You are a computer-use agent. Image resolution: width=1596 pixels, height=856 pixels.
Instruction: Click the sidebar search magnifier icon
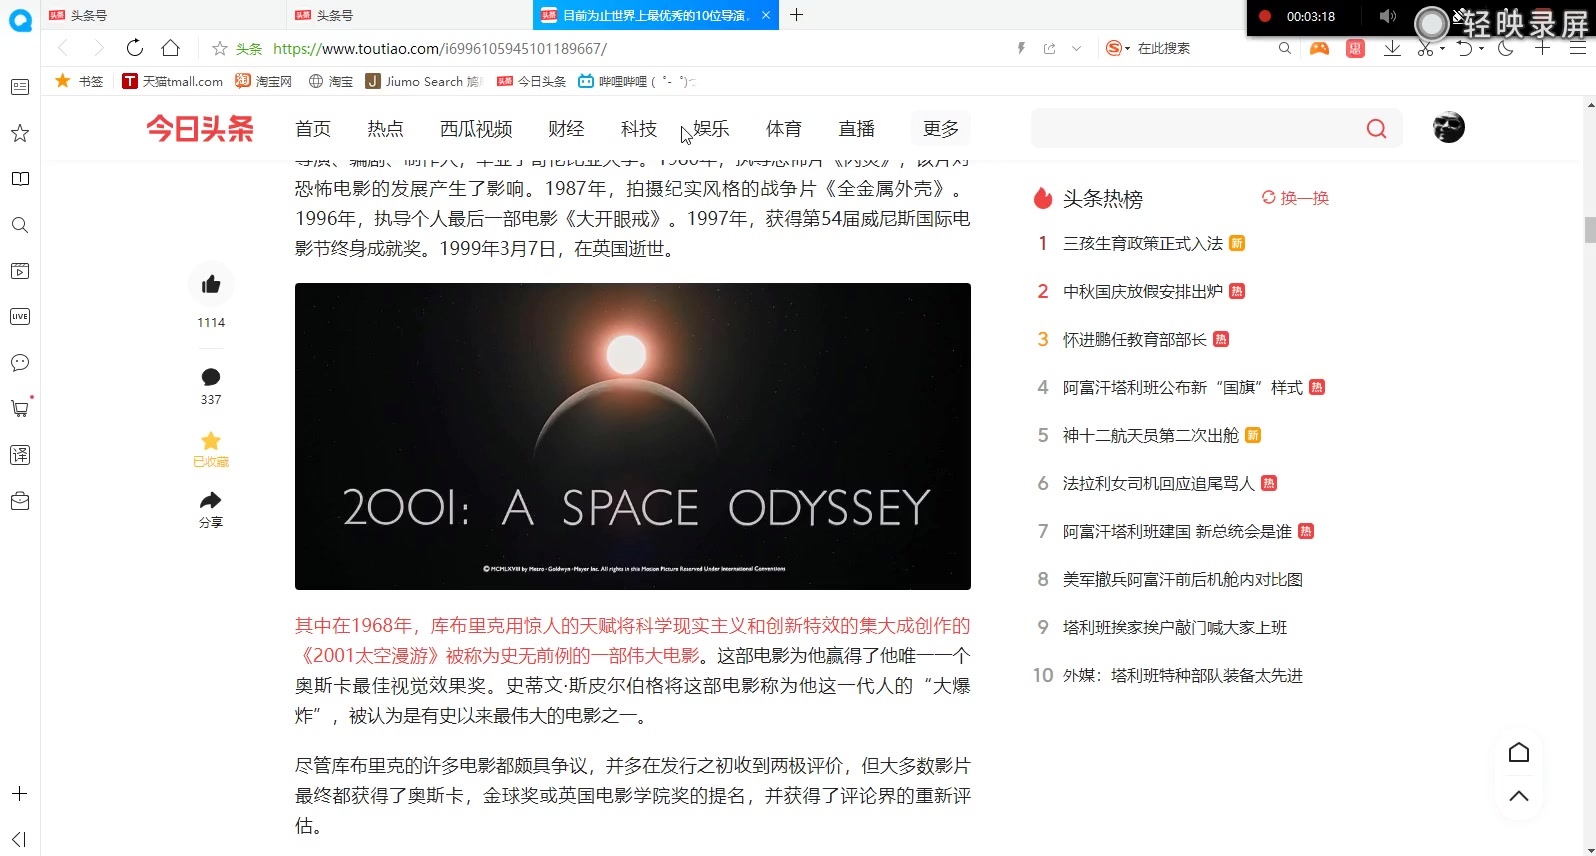(x=19, y=225)
